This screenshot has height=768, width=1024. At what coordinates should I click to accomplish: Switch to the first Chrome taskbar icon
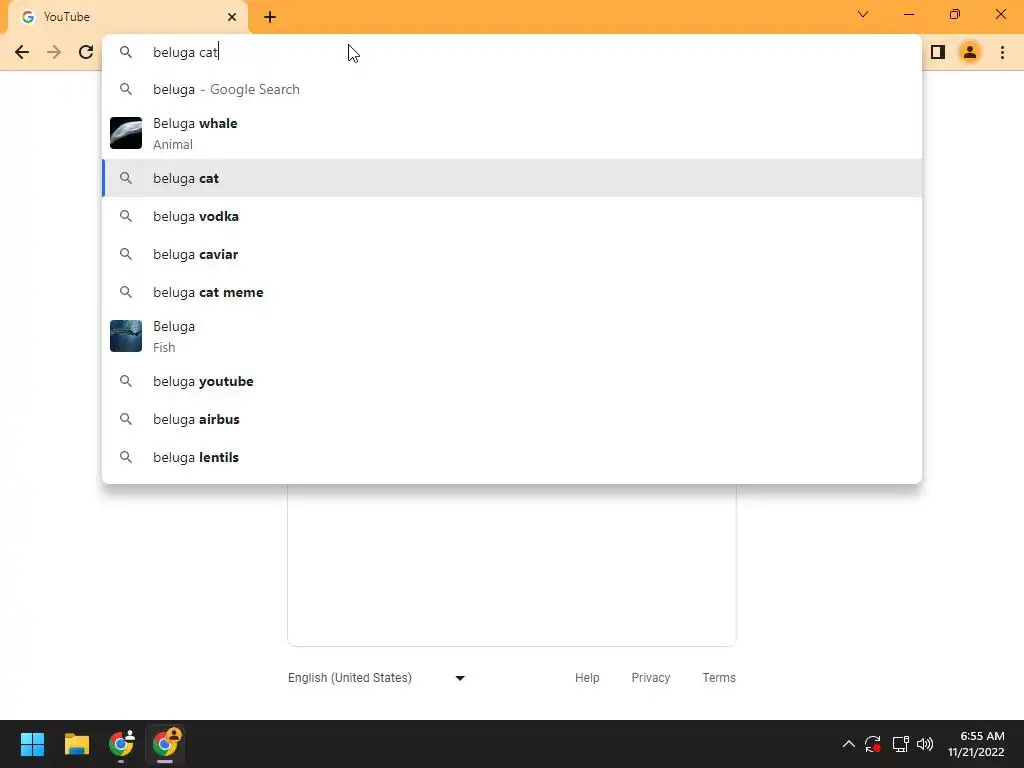(x=121, y=744)
